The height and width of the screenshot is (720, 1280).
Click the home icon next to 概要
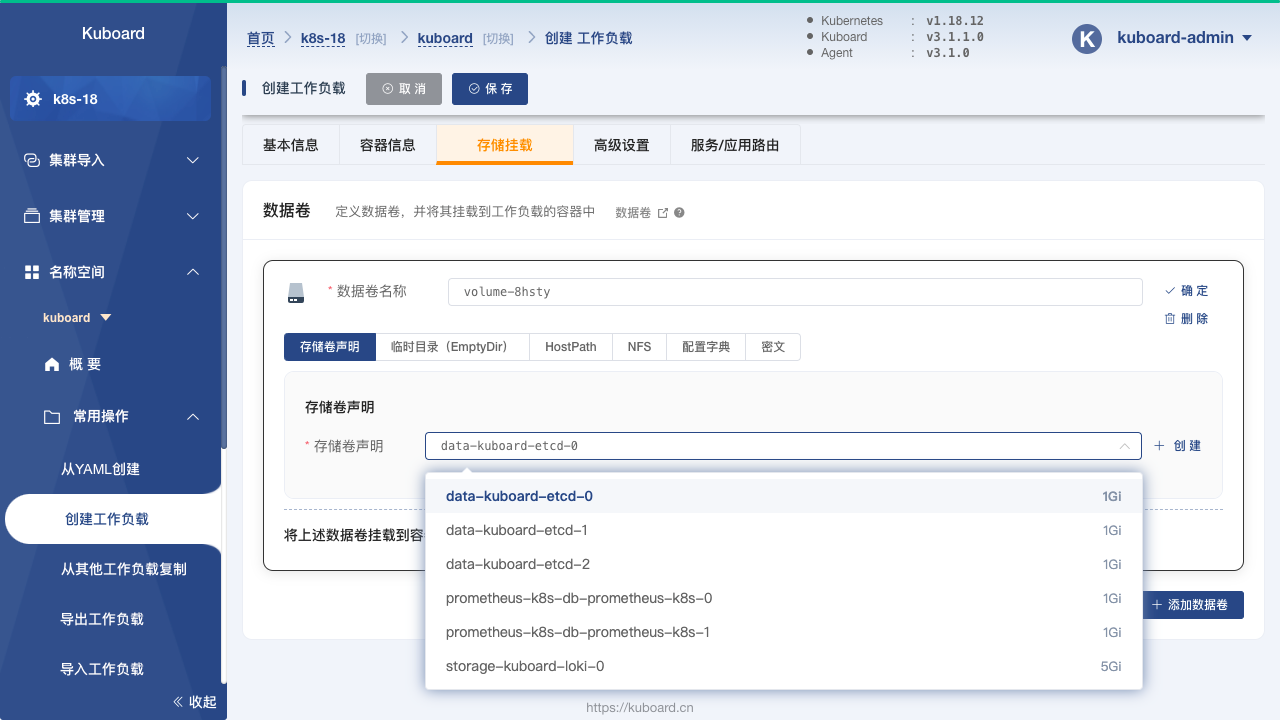coord(52,365)
